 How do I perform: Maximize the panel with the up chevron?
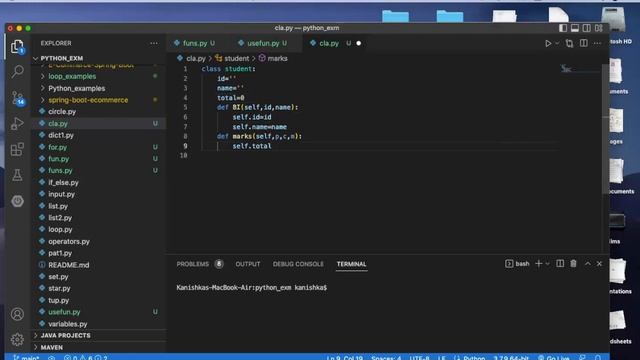(587, 264)
